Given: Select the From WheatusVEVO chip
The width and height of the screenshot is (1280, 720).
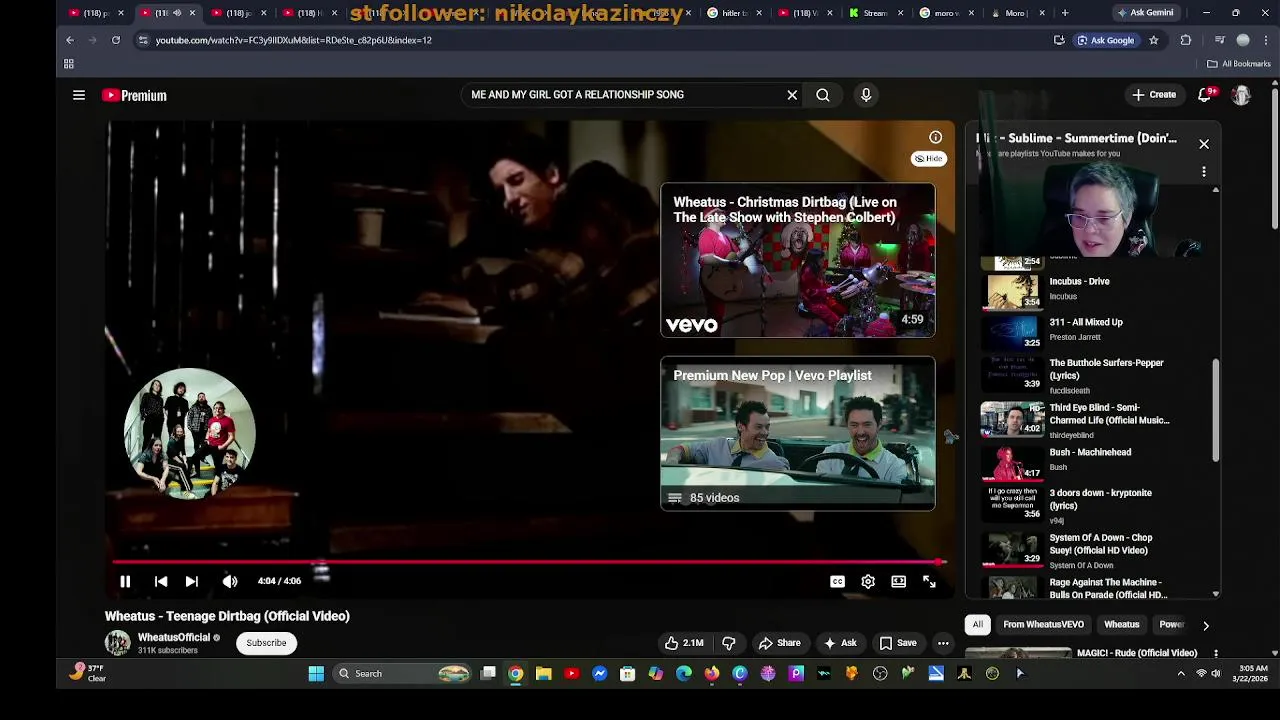Looking at the screenshot, I should point(1043,625).
